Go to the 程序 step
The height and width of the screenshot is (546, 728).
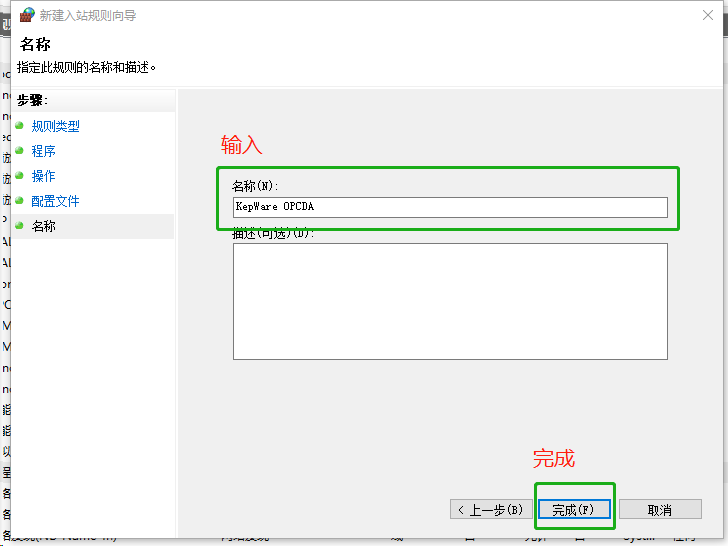(43, 151)
